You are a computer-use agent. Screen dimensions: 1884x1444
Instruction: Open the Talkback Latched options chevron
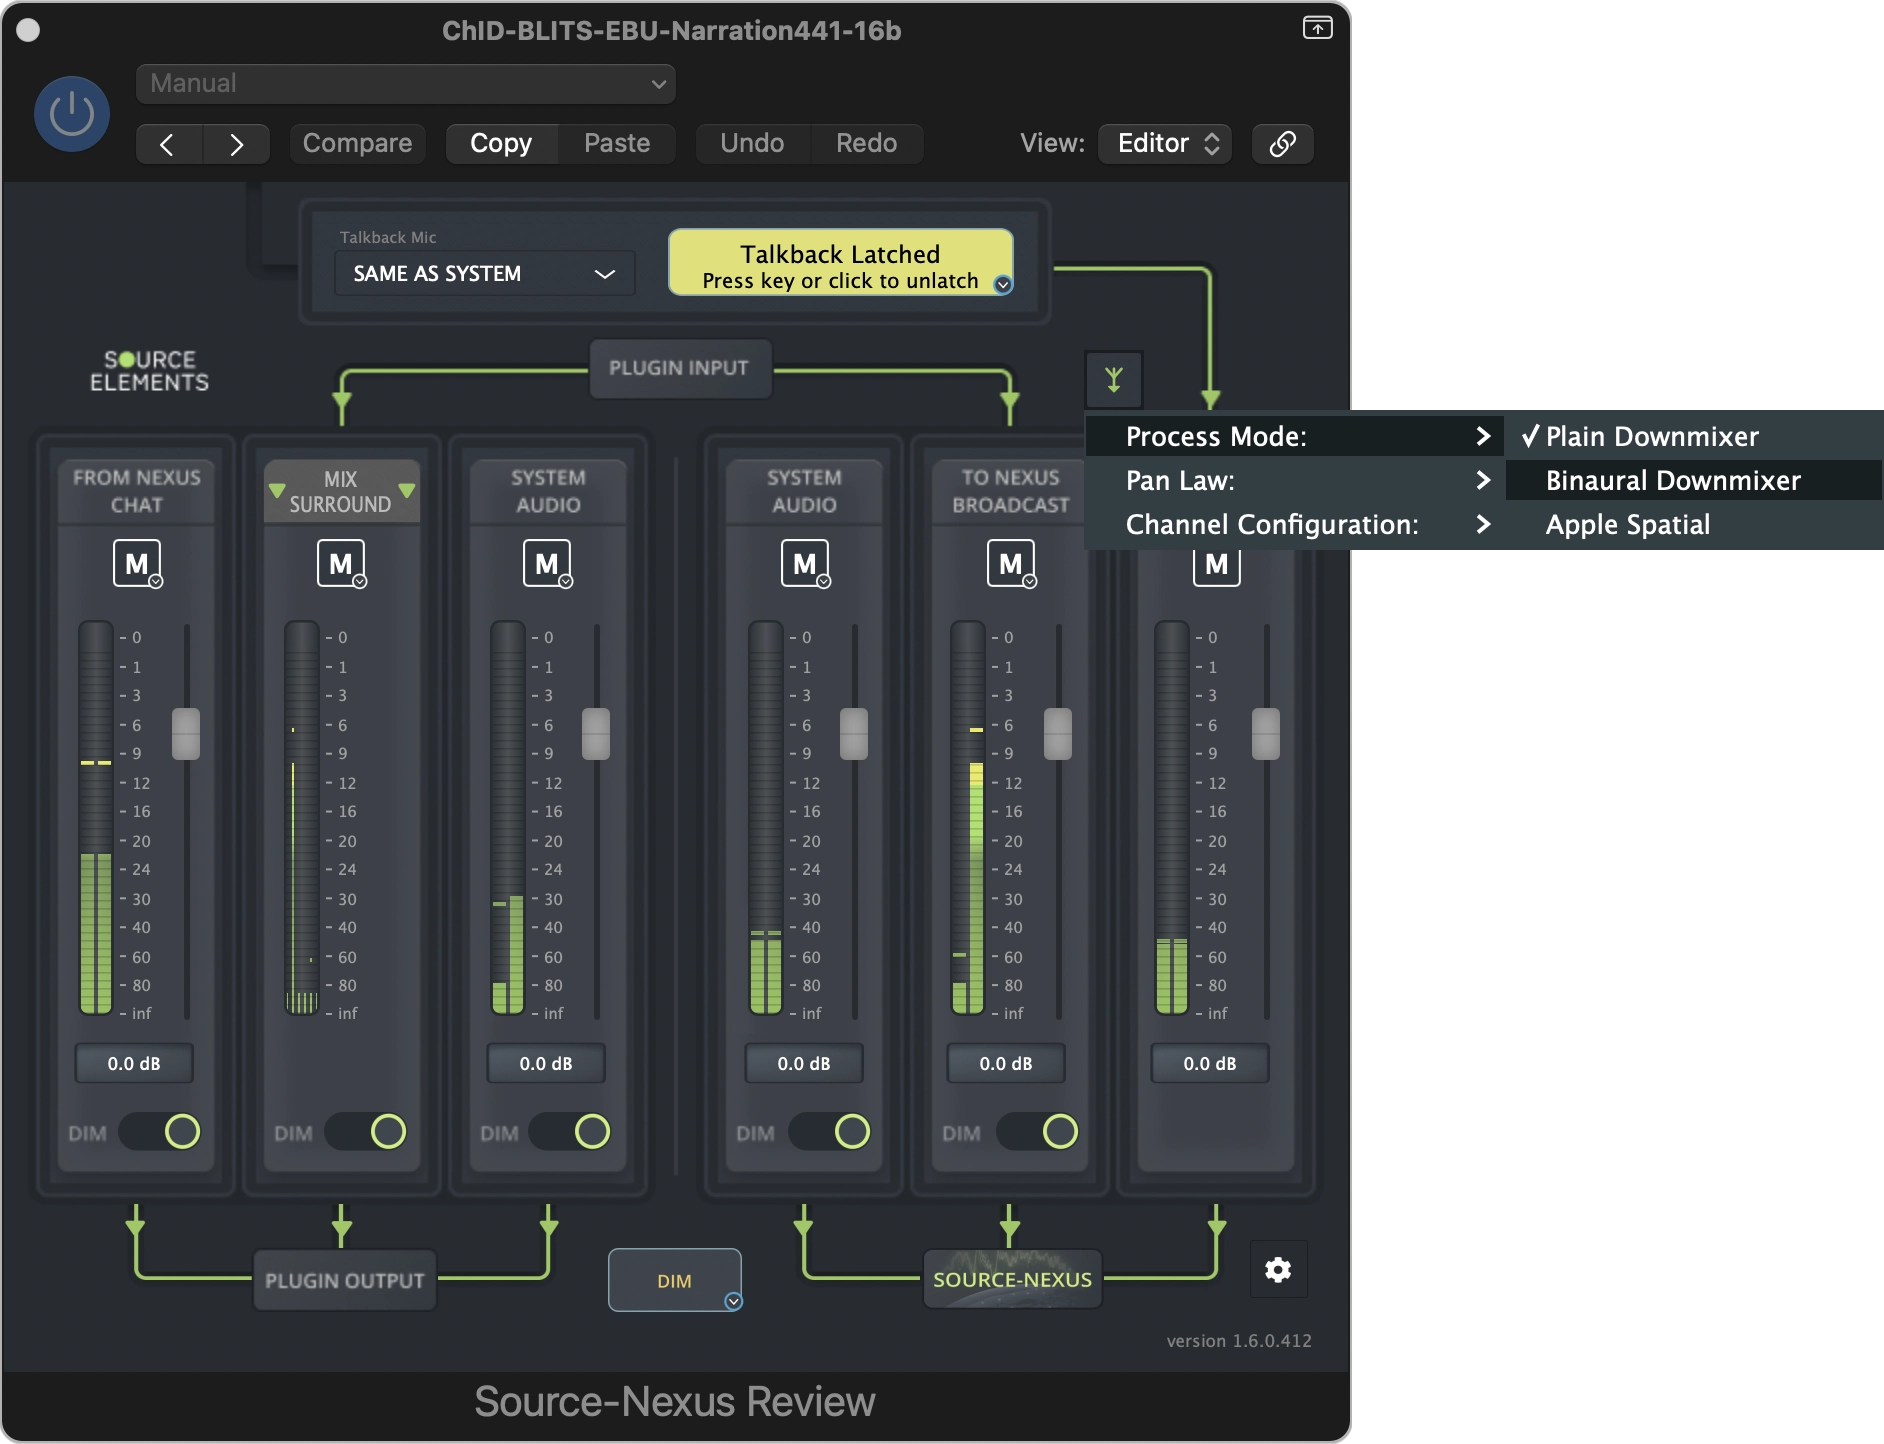click(1003, 285)
